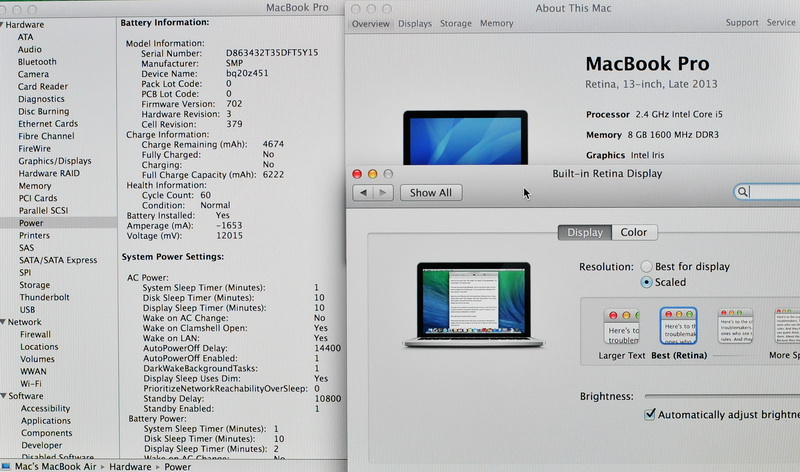This screenshot has height=472, width=800.
Task: Click the search magnifier in Display preferences
Action: [x=742, y=192]
